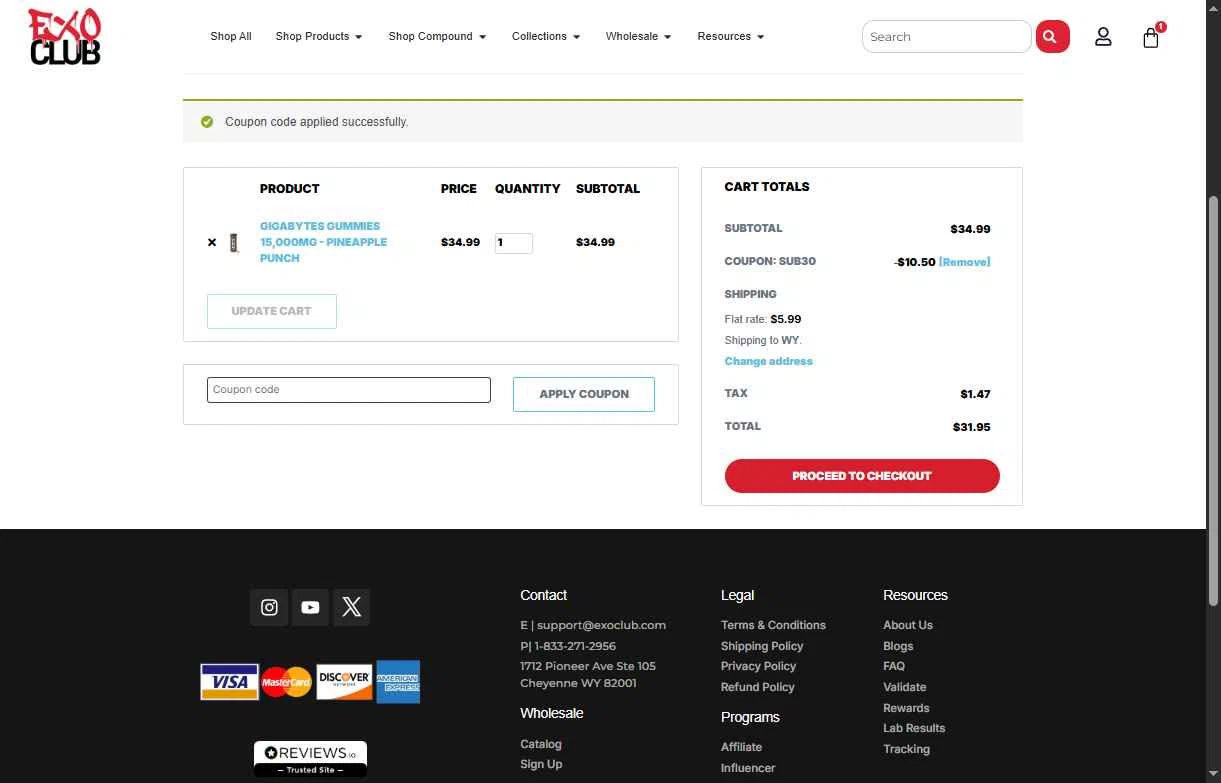Click the Flat rate $5.99 shipping text

pos(763,320)
